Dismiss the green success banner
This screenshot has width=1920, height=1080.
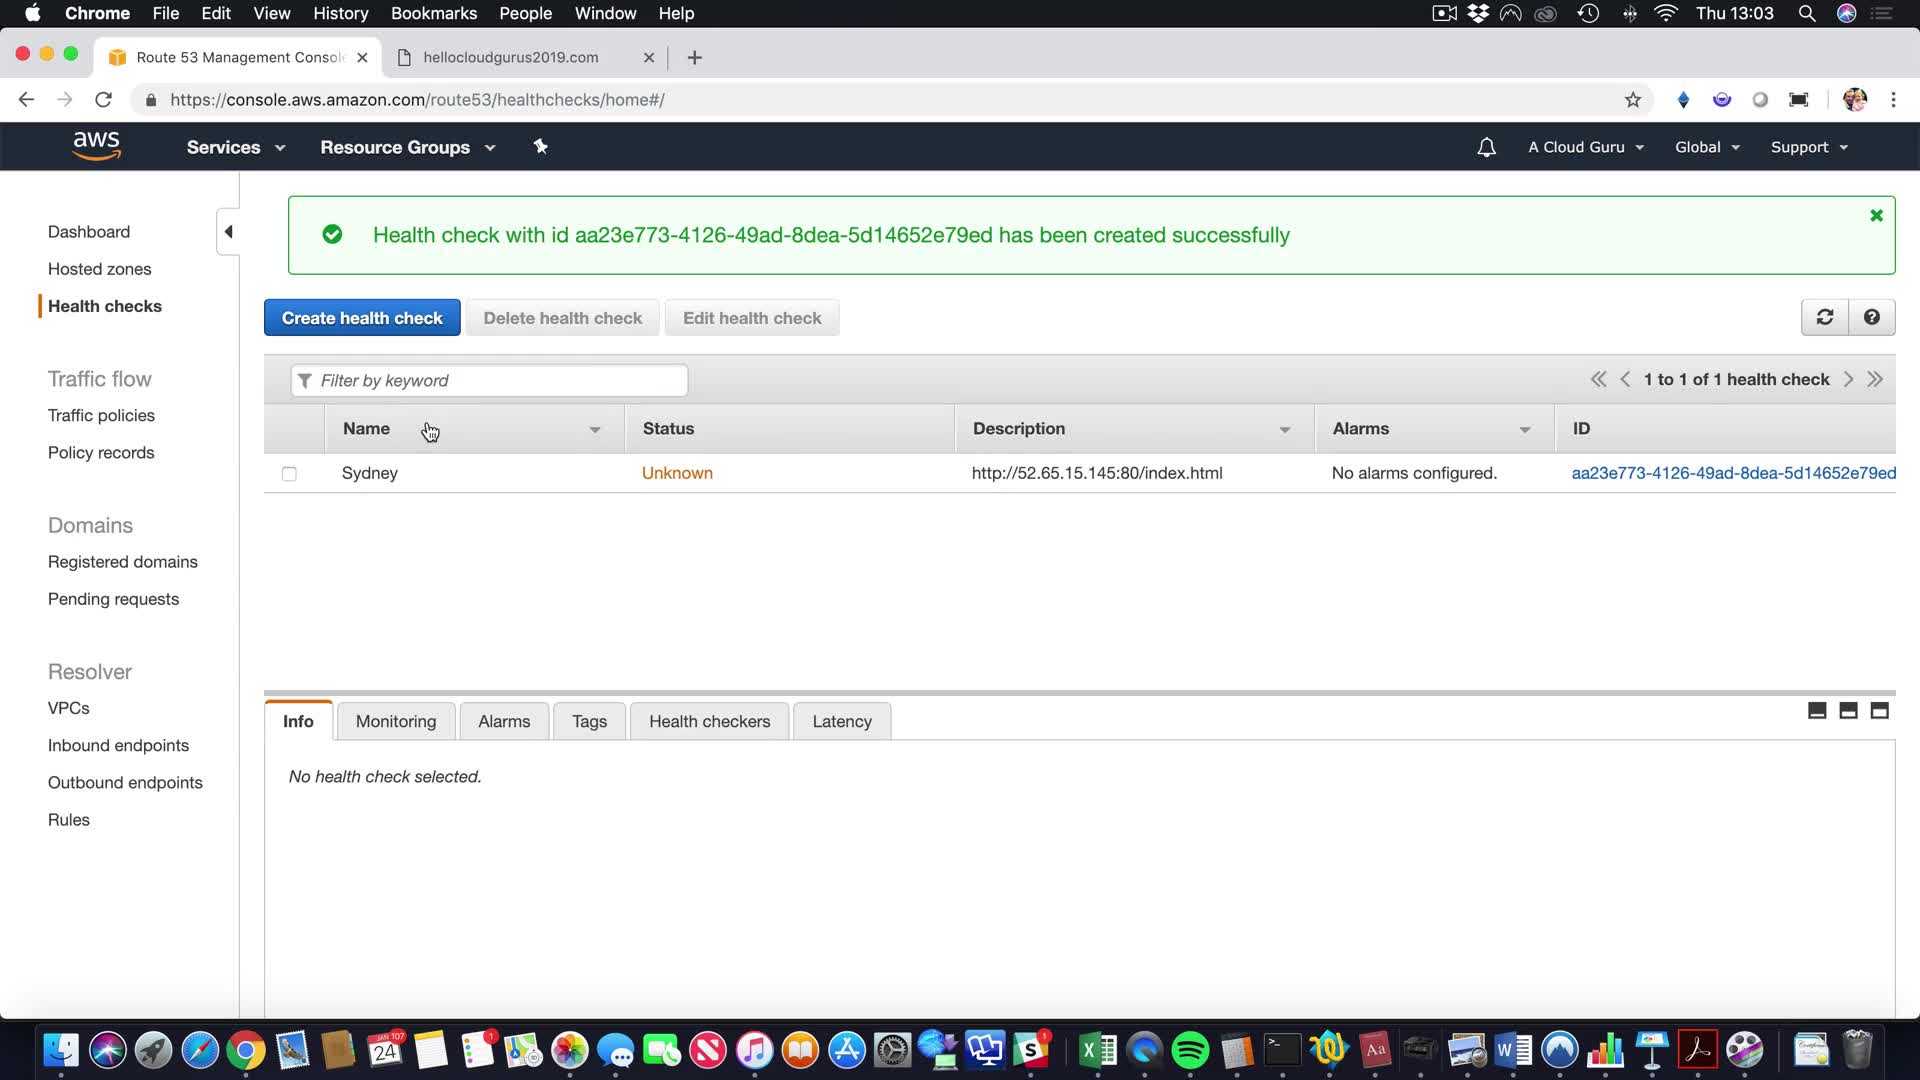tap(1876, 215)
